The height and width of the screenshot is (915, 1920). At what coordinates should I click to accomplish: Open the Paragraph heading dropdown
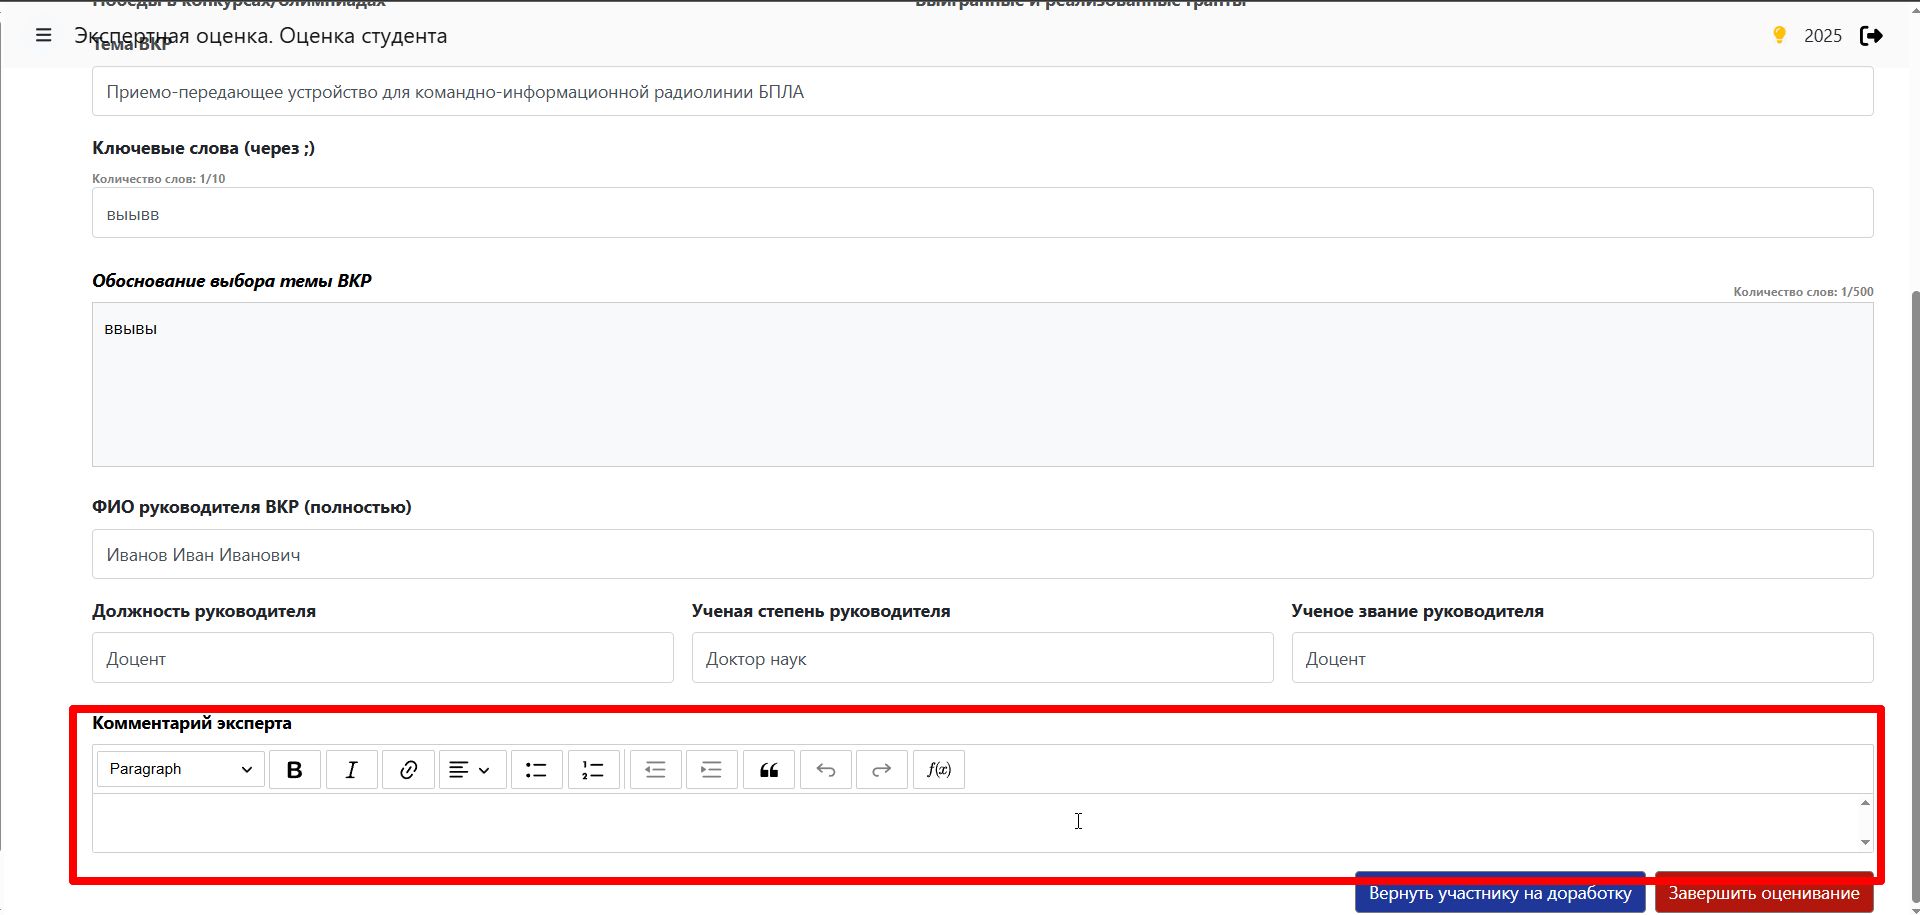tap(181, 769)
